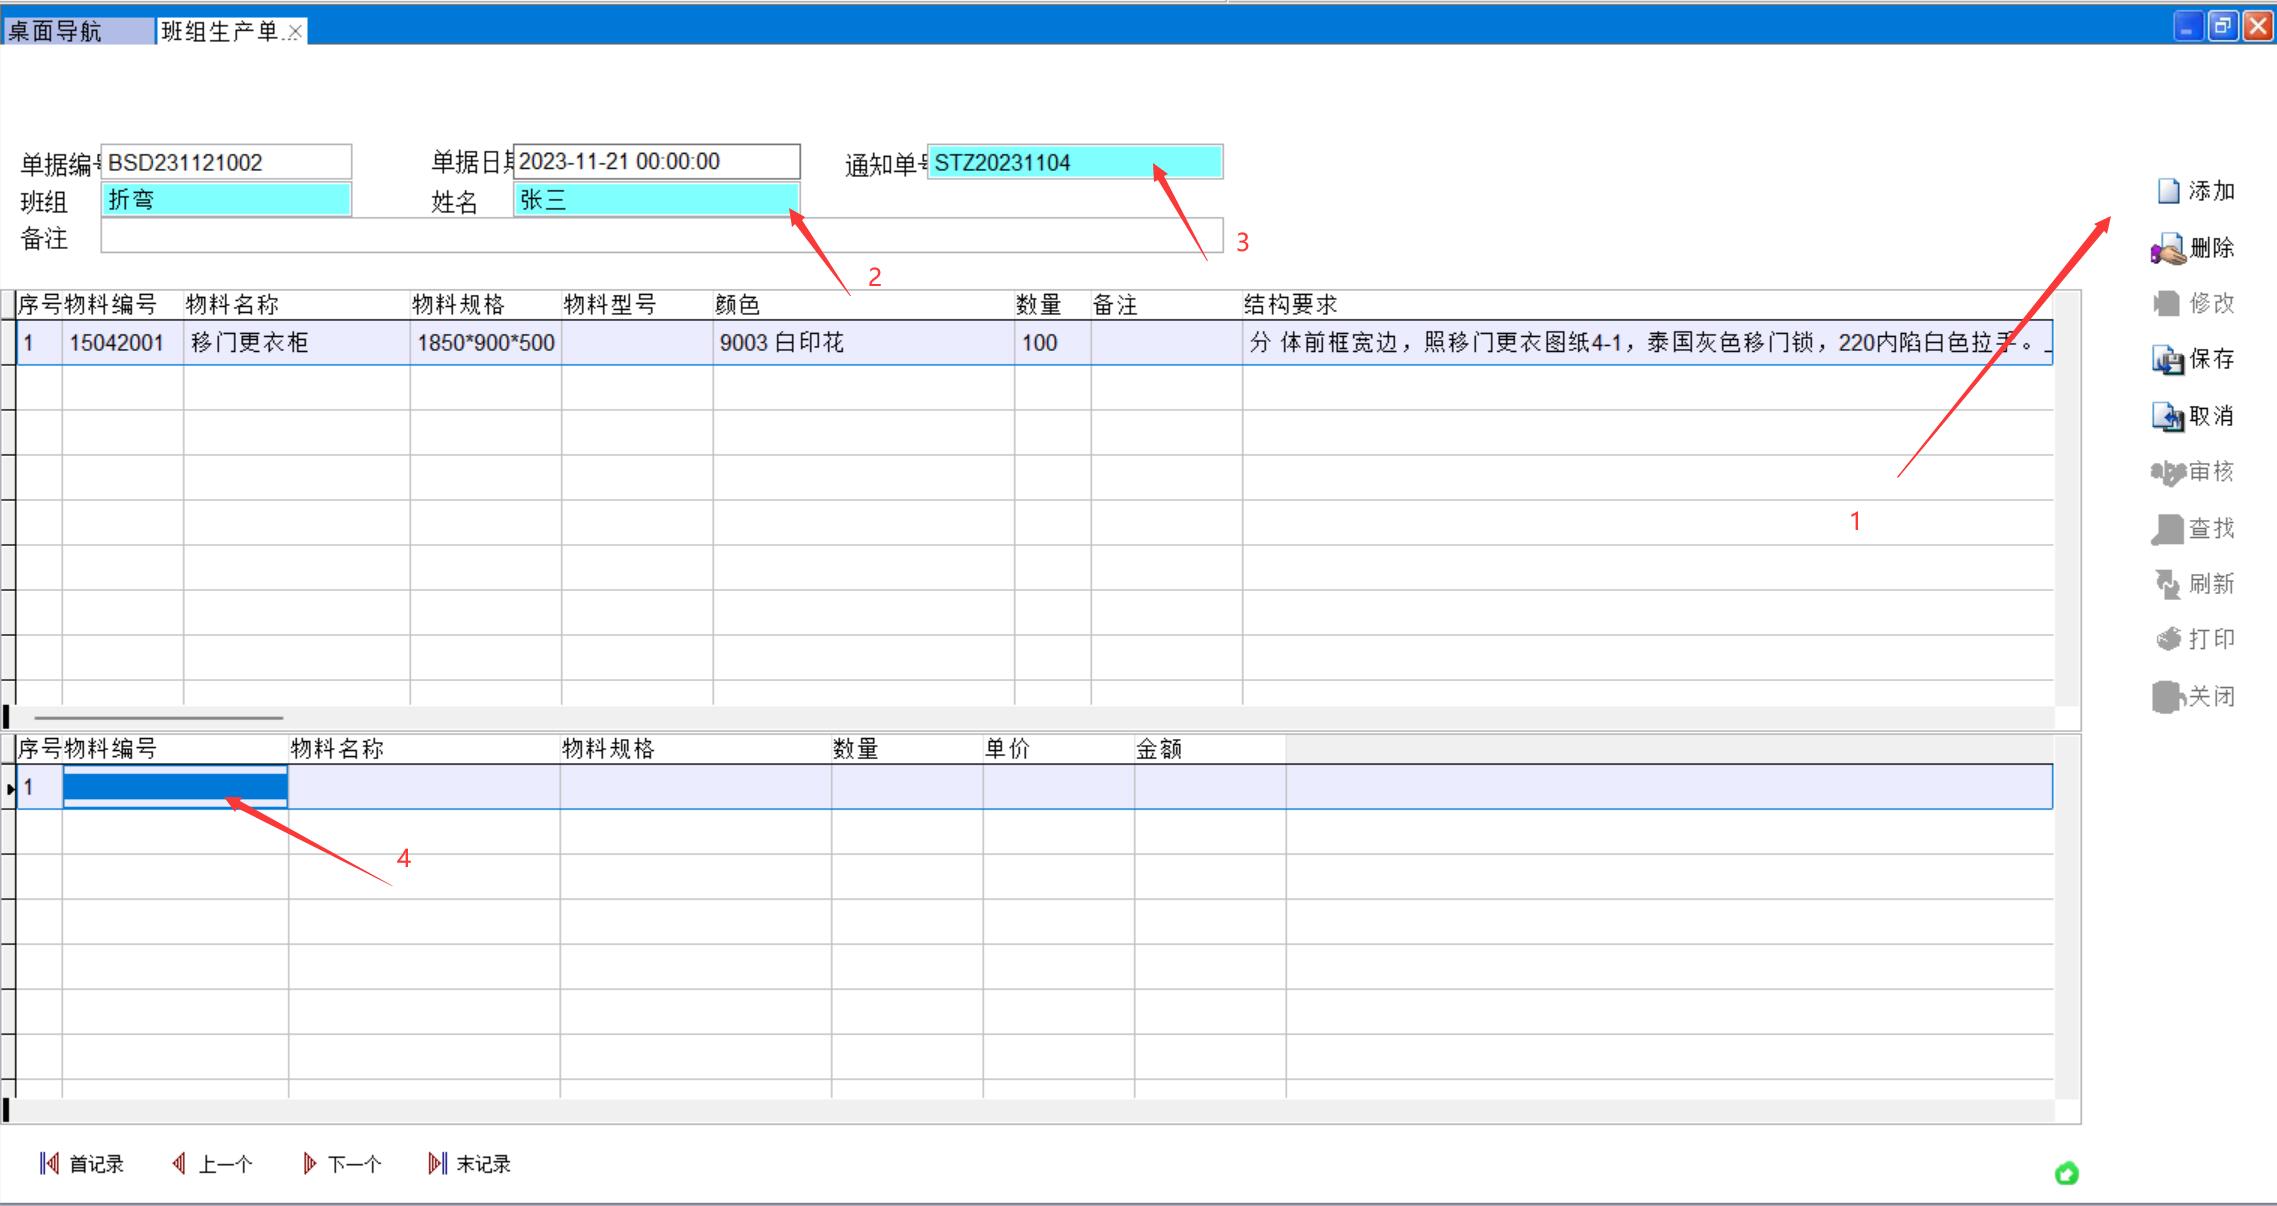Select the blue highlighted 物料编号 cell in lower grid
Image resolution: width=2277 pixels, height=1206 pixels.
pyautogui.click(x=175, y=787)
